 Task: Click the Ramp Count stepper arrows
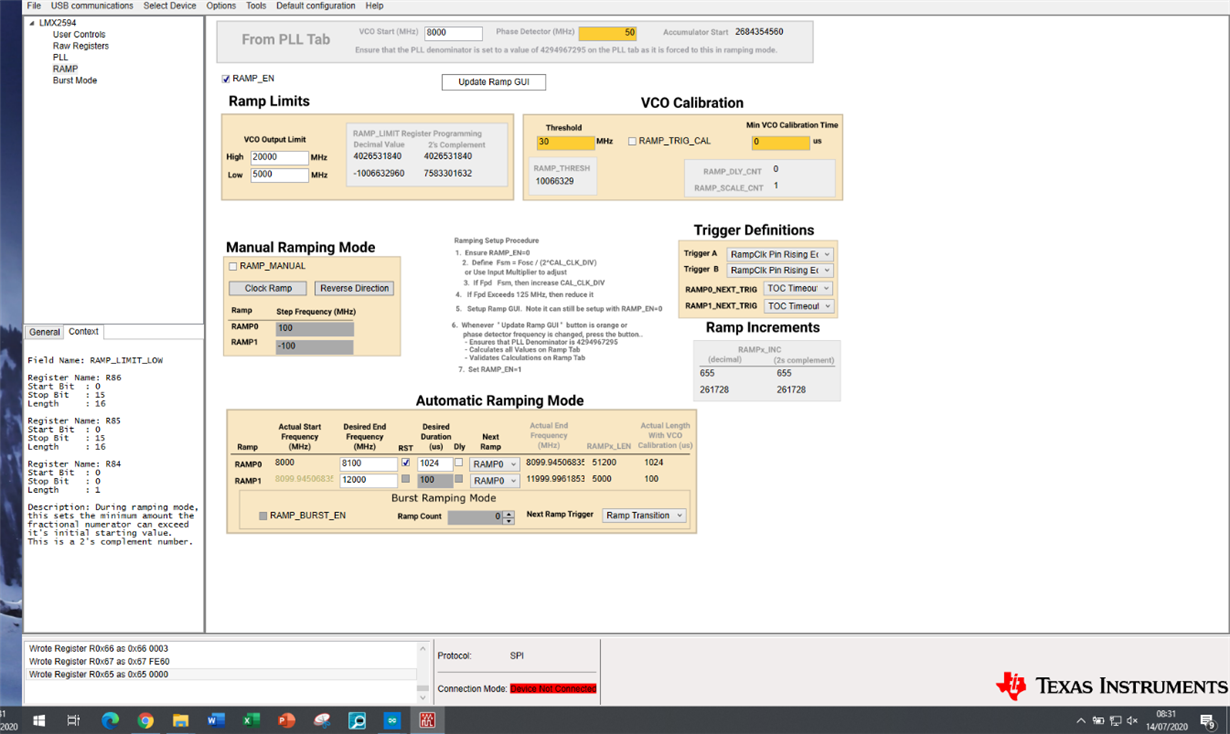click(x=508, y=517)
